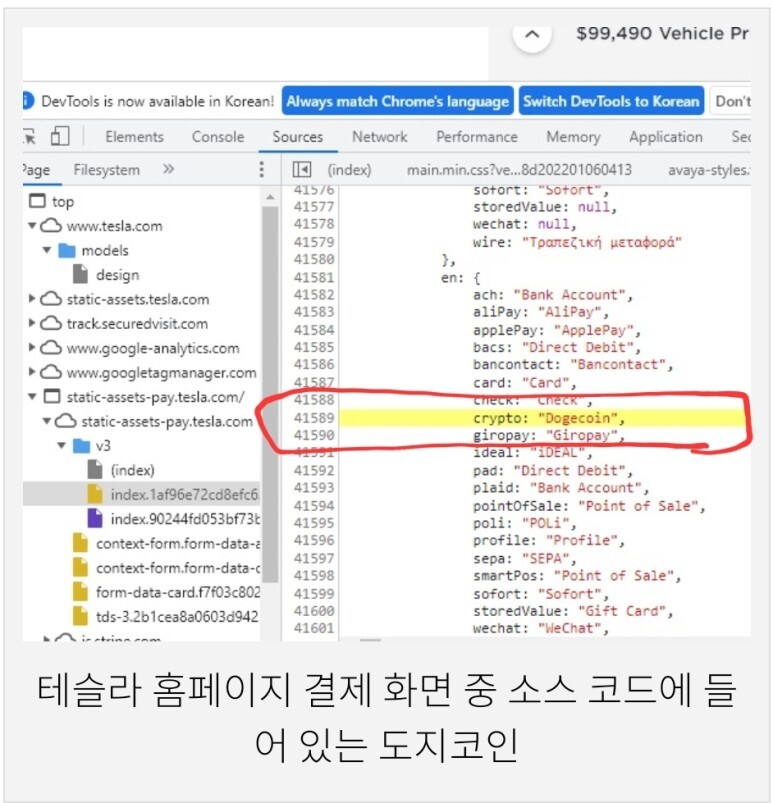Click the www.tesla.com cloud icon
Viewport: 773px width, 803px height.
tap(51, 225)
